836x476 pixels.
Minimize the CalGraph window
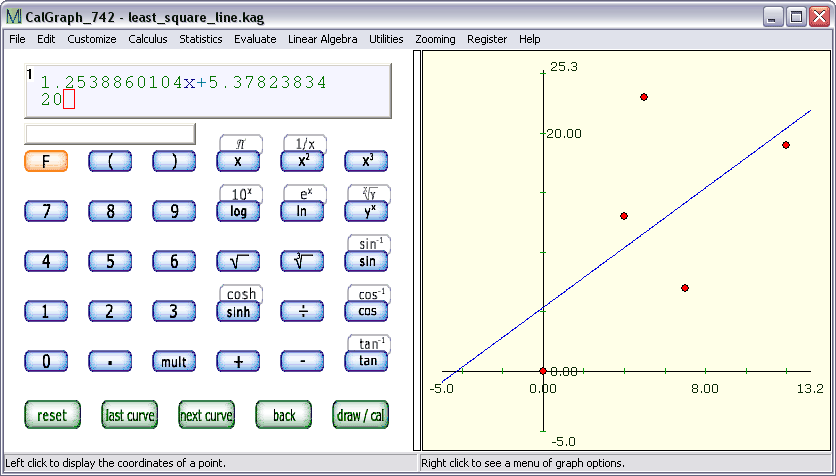771,17
